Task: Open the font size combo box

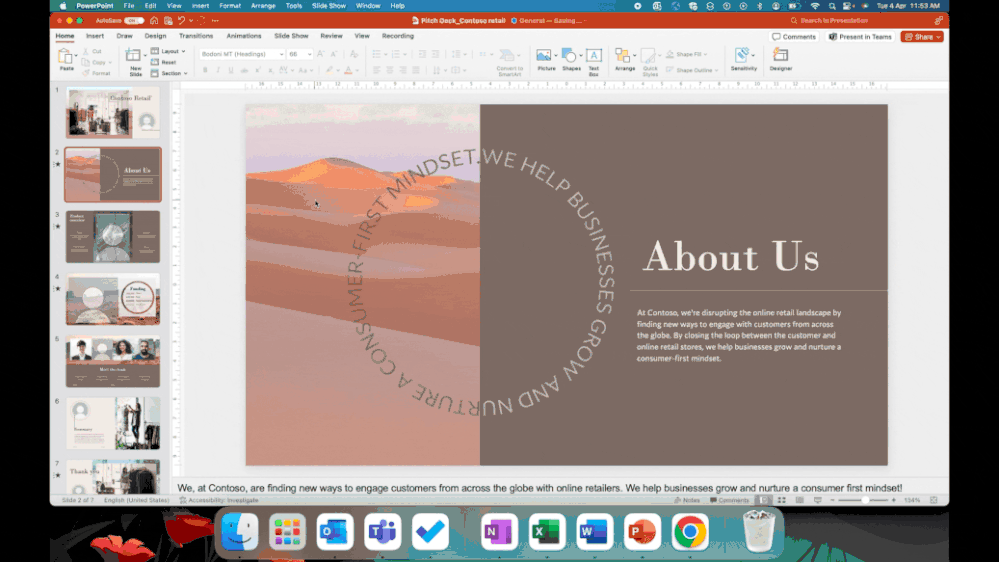Action: (299, 54)
